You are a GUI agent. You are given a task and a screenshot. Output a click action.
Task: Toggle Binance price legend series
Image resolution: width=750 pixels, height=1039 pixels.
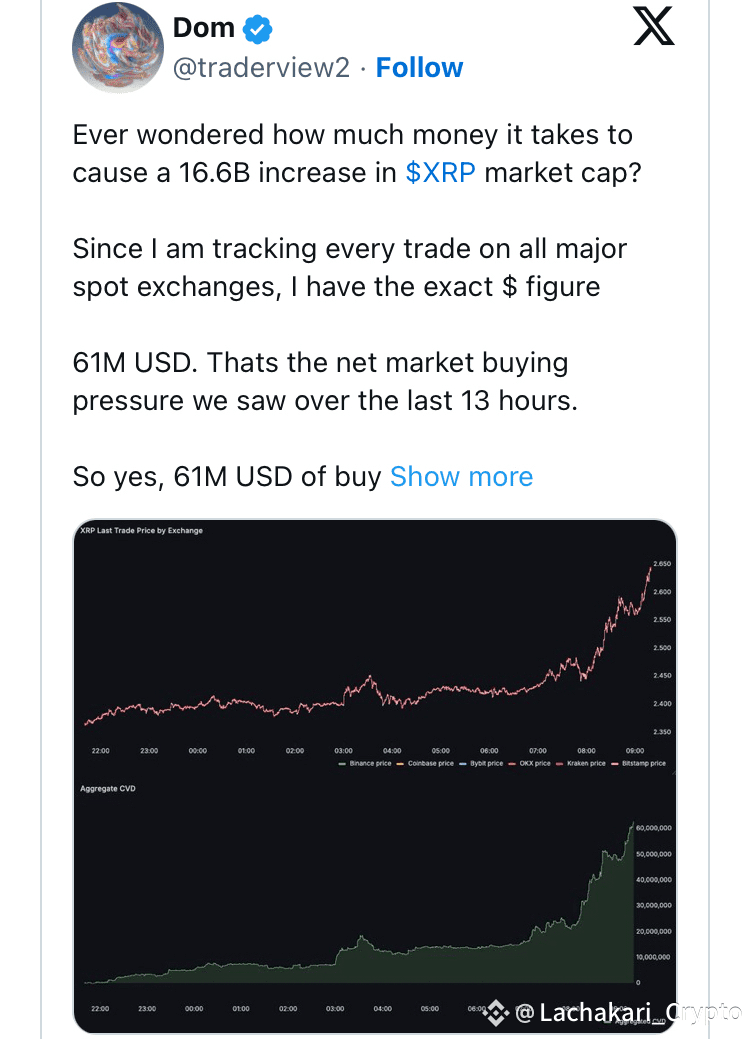tap(365, 763)
